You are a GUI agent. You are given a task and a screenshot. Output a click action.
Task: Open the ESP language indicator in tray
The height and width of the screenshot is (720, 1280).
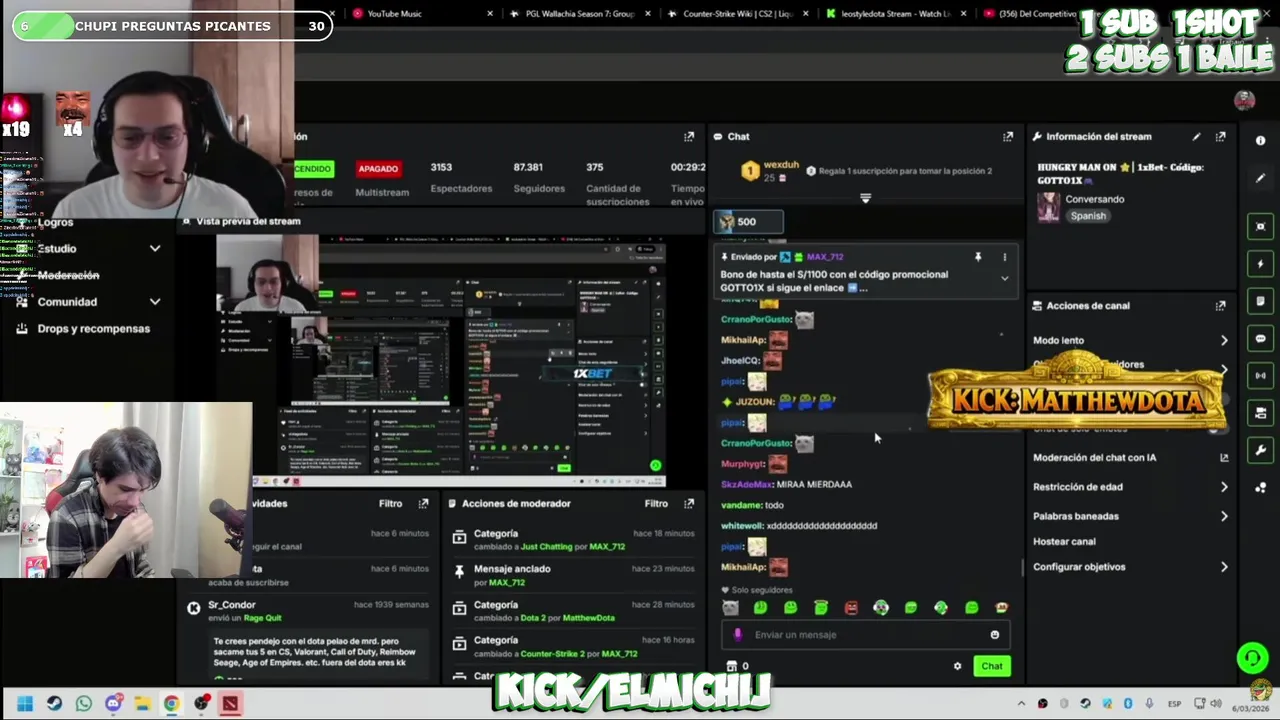point(1175,703)
